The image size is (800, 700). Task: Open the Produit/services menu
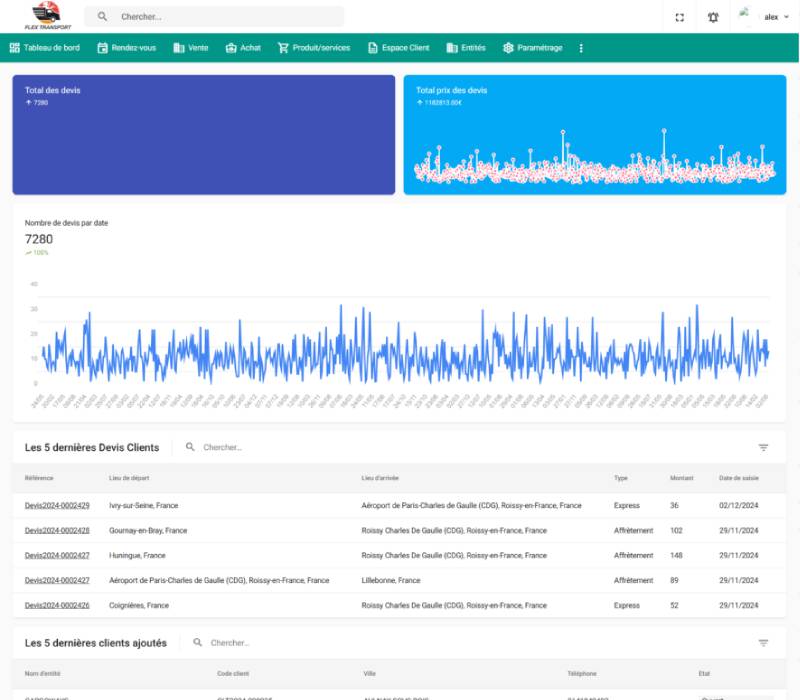(314, 48)
